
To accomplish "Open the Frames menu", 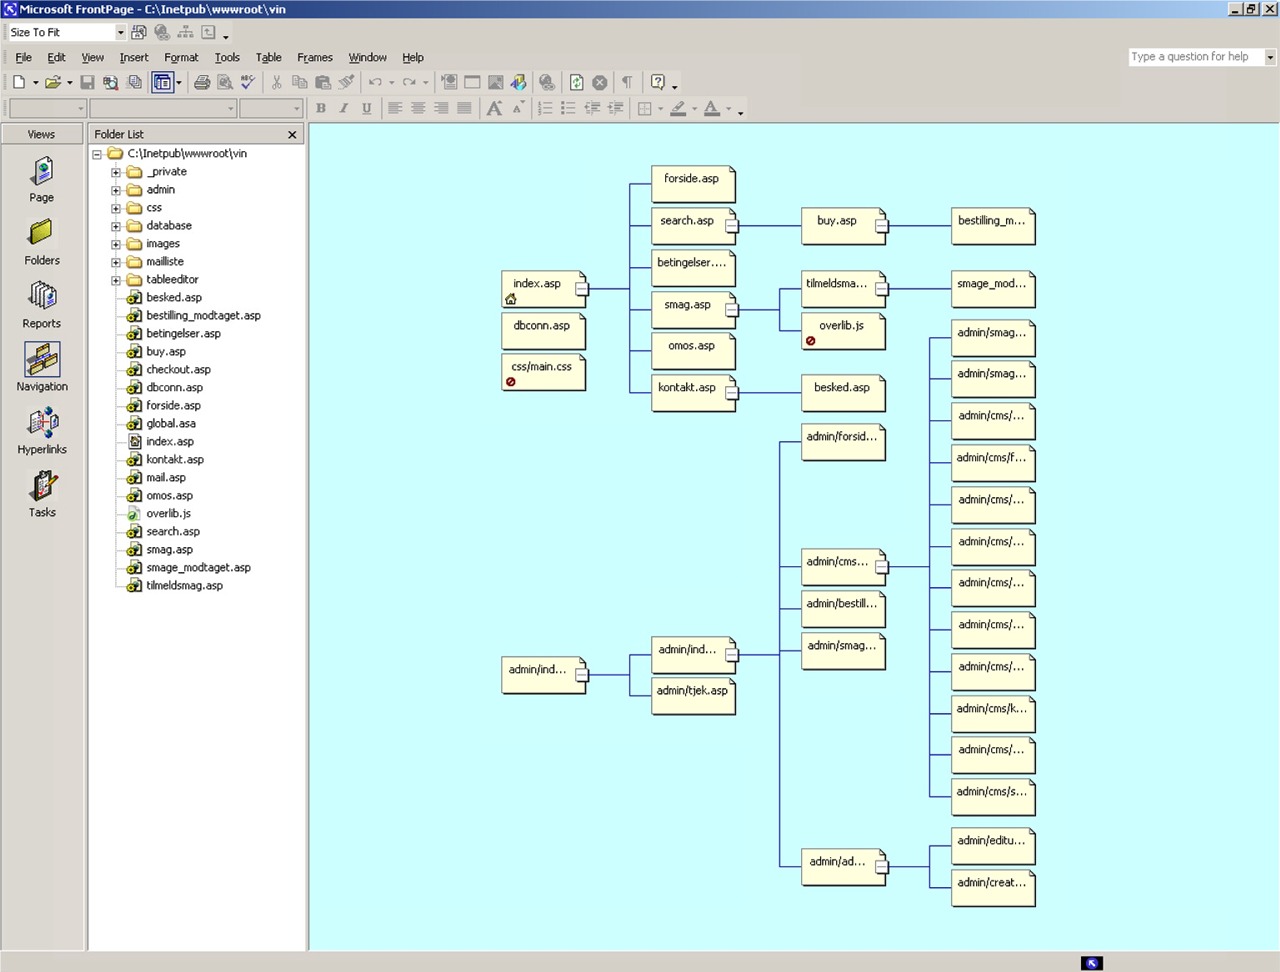I will (x=314, y=58).
